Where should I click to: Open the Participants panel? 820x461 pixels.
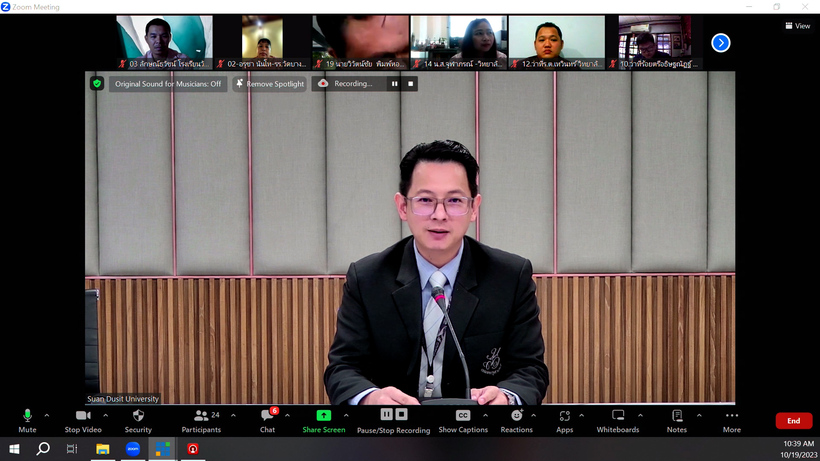click(201, 419)
